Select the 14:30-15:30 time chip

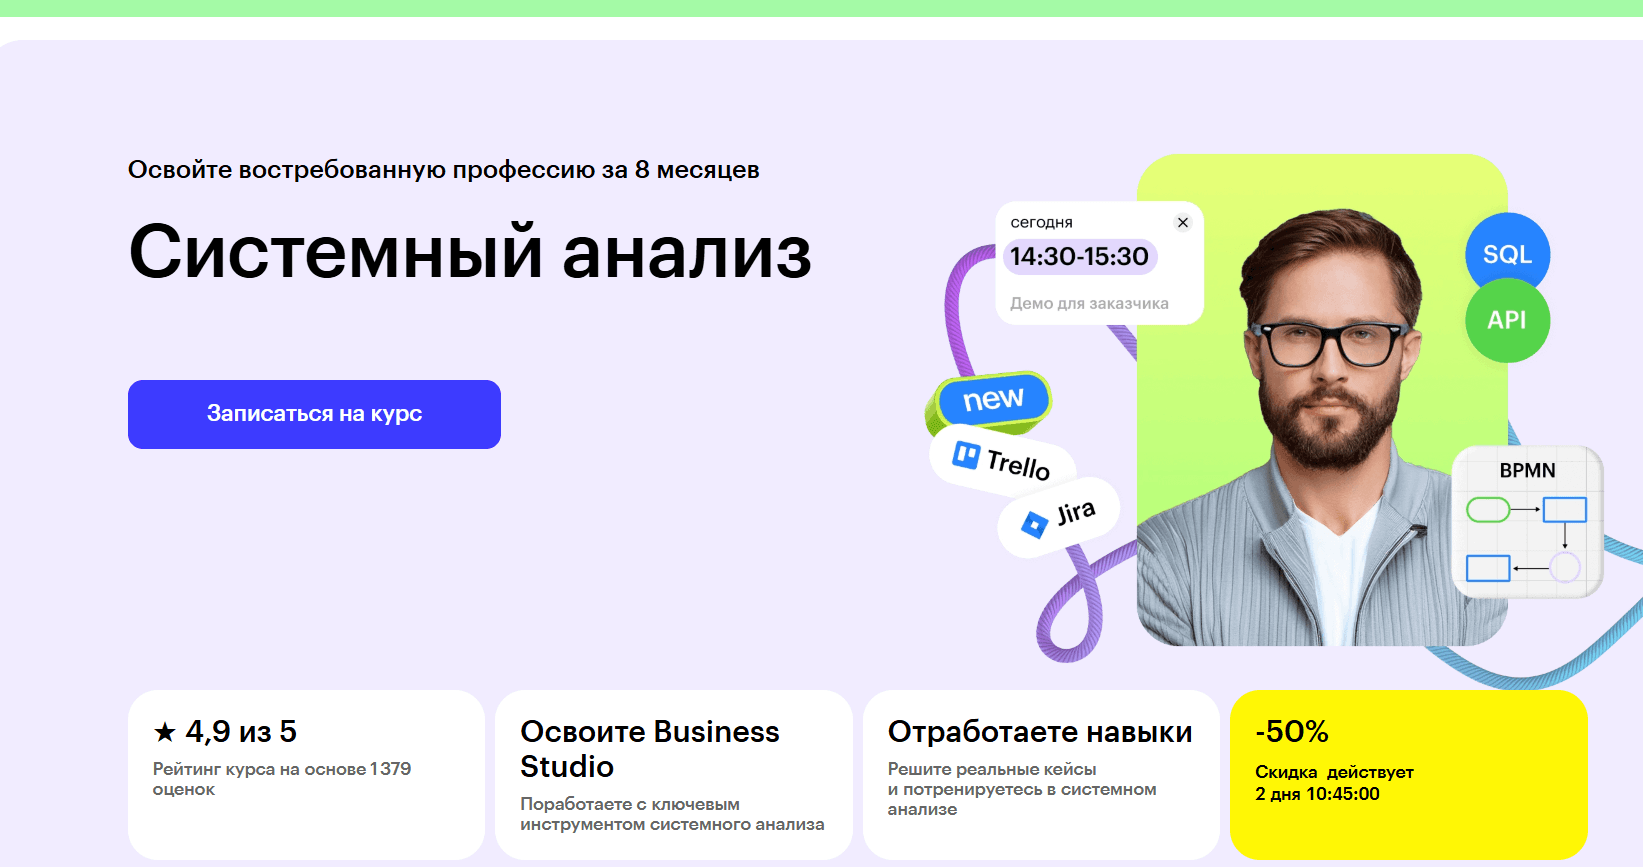[1079, 257]
